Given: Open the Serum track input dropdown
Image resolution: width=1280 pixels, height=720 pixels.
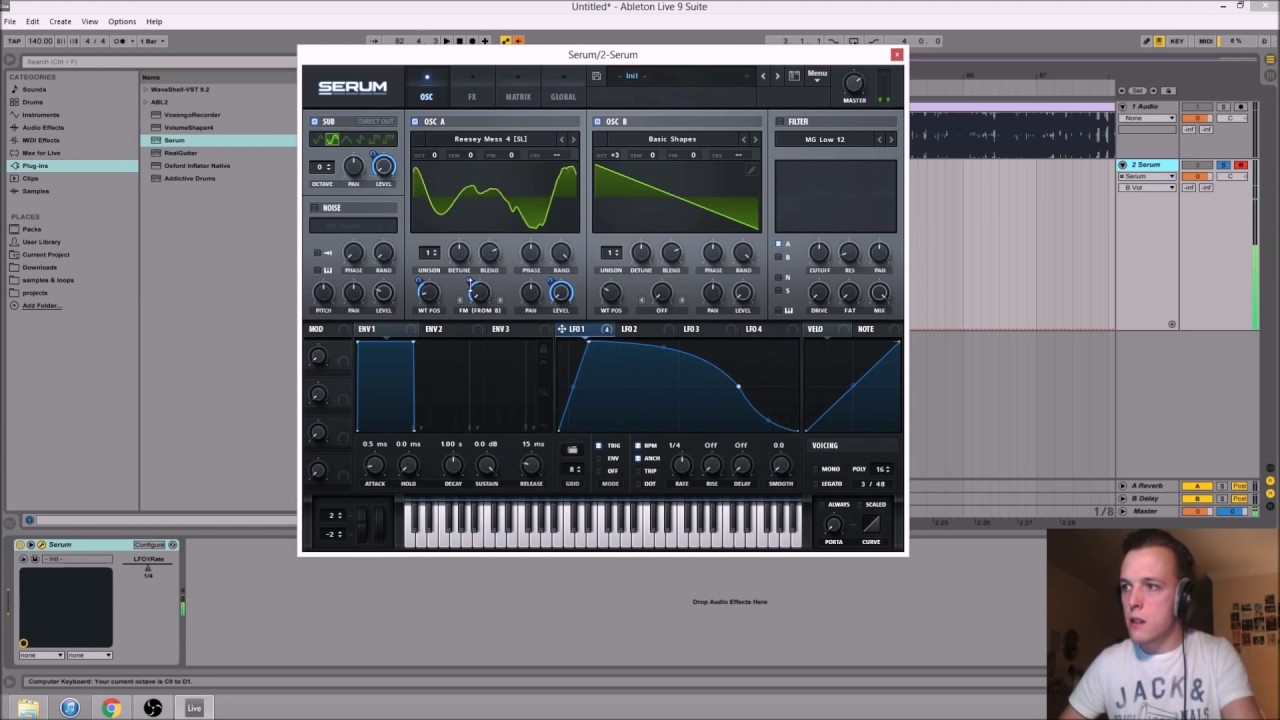Looking at the screenshot, I should tap(1147, 176).
